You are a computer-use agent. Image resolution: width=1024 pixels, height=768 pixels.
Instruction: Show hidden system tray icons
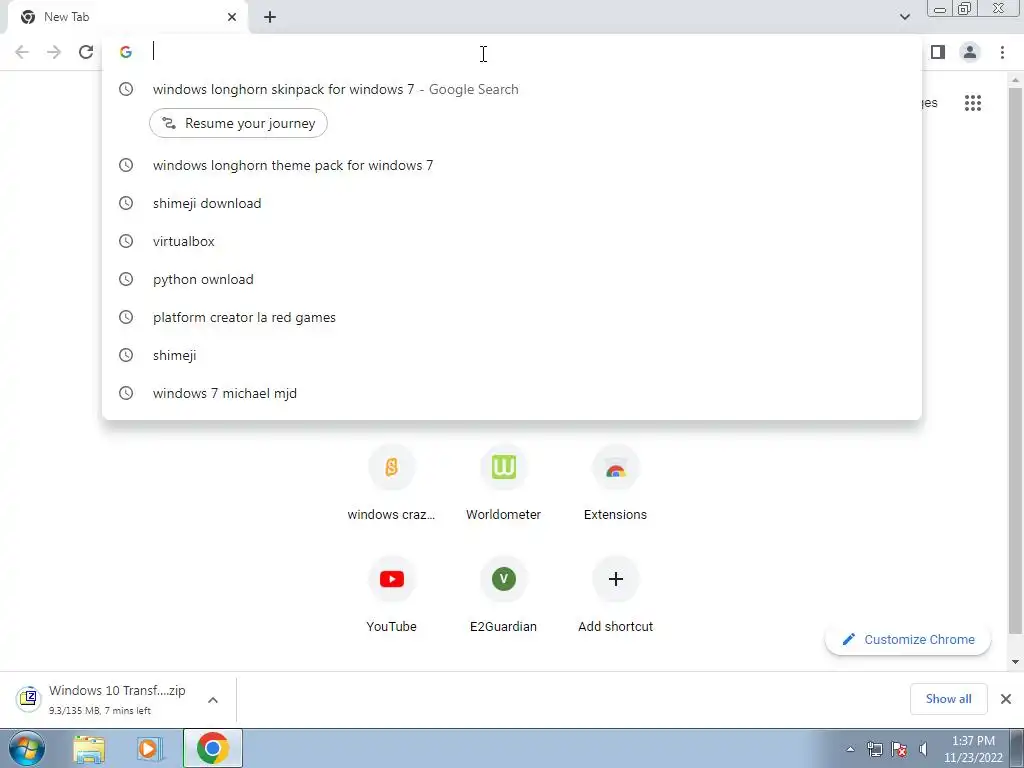[850, 749]
